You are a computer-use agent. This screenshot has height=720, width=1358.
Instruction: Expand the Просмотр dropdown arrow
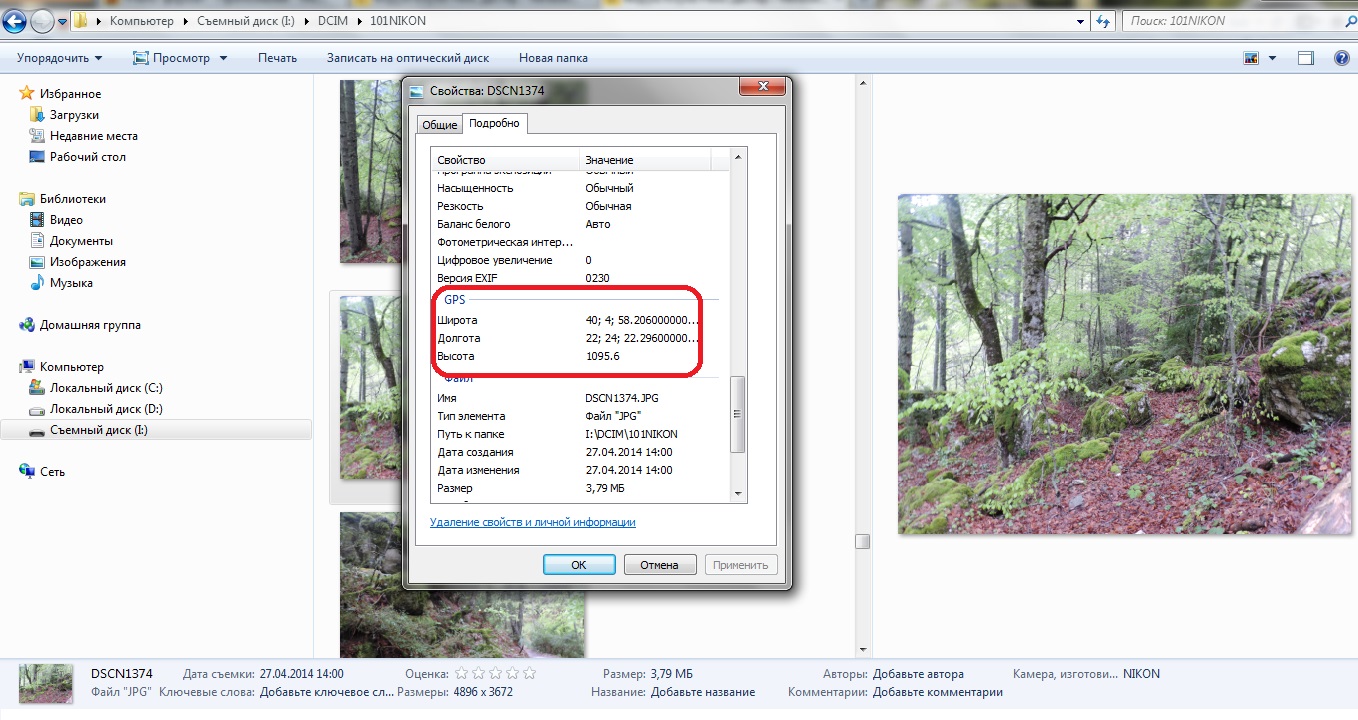tap(223, 58)
